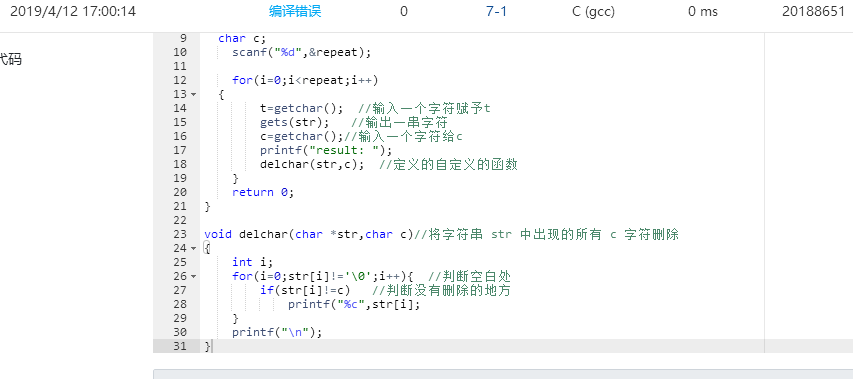Click the t=getchar(); statement
Screen dimensions: 853x379
tap(301, 108)
